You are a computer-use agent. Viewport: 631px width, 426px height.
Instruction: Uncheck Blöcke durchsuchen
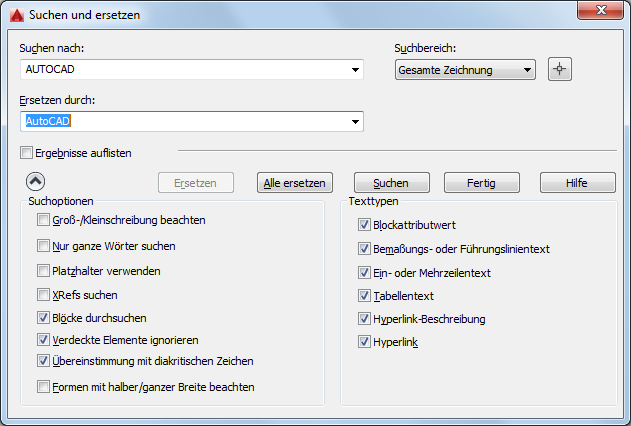43,318
